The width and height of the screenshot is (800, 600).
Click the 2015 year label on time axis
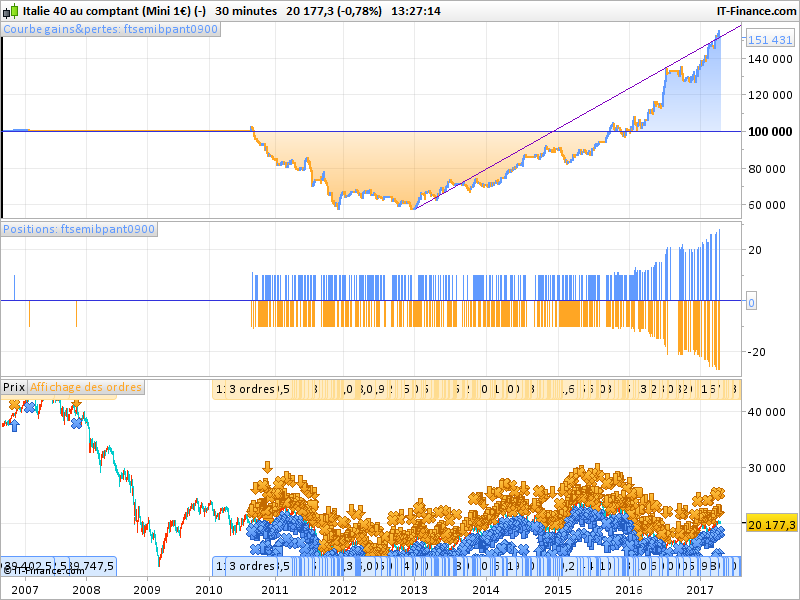tap(558, 590)
